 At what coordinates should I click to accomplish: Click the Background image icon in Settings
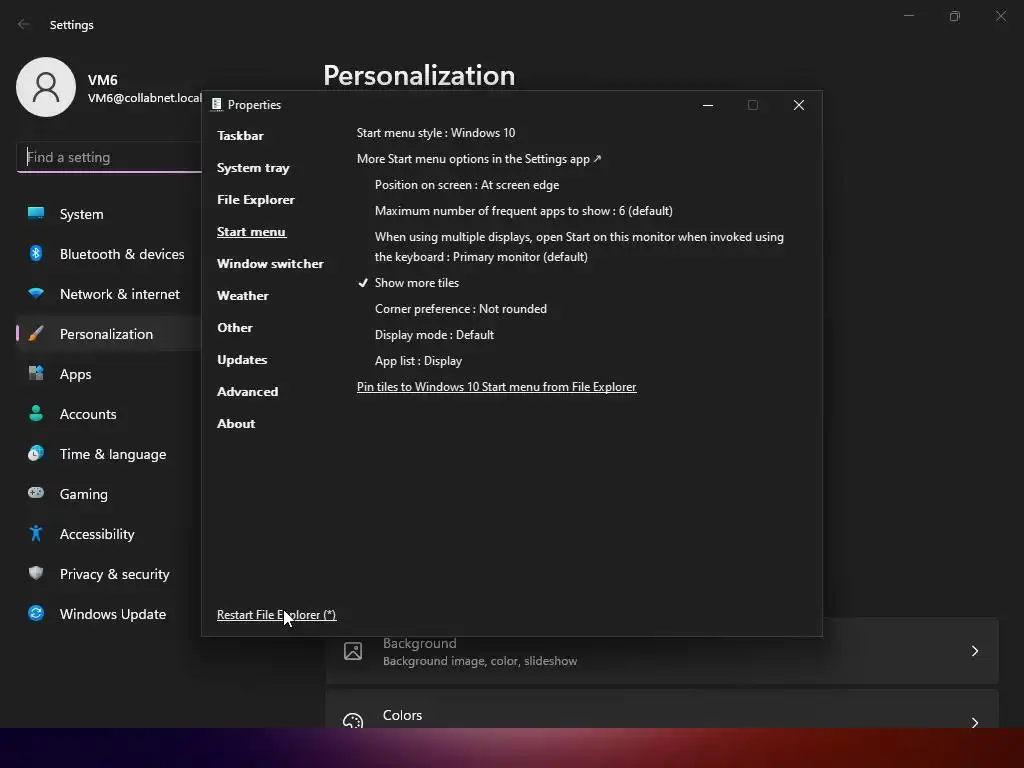[x=353, y=651]
